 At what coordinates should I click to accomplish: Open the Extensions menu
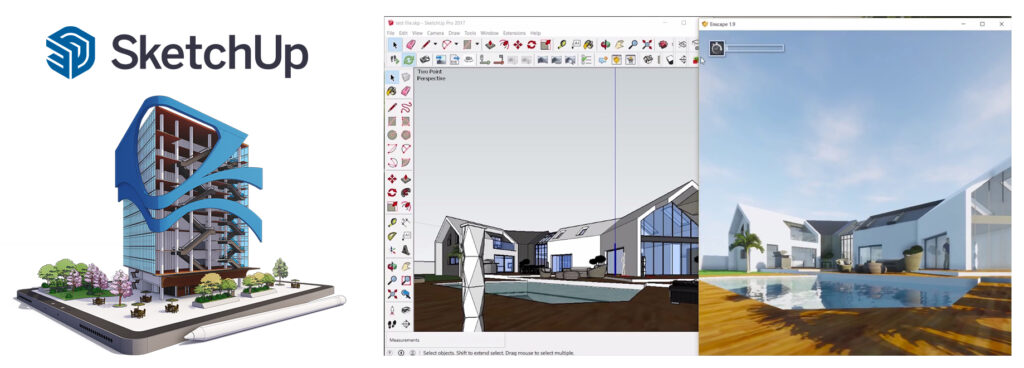[x=514, y=33]
